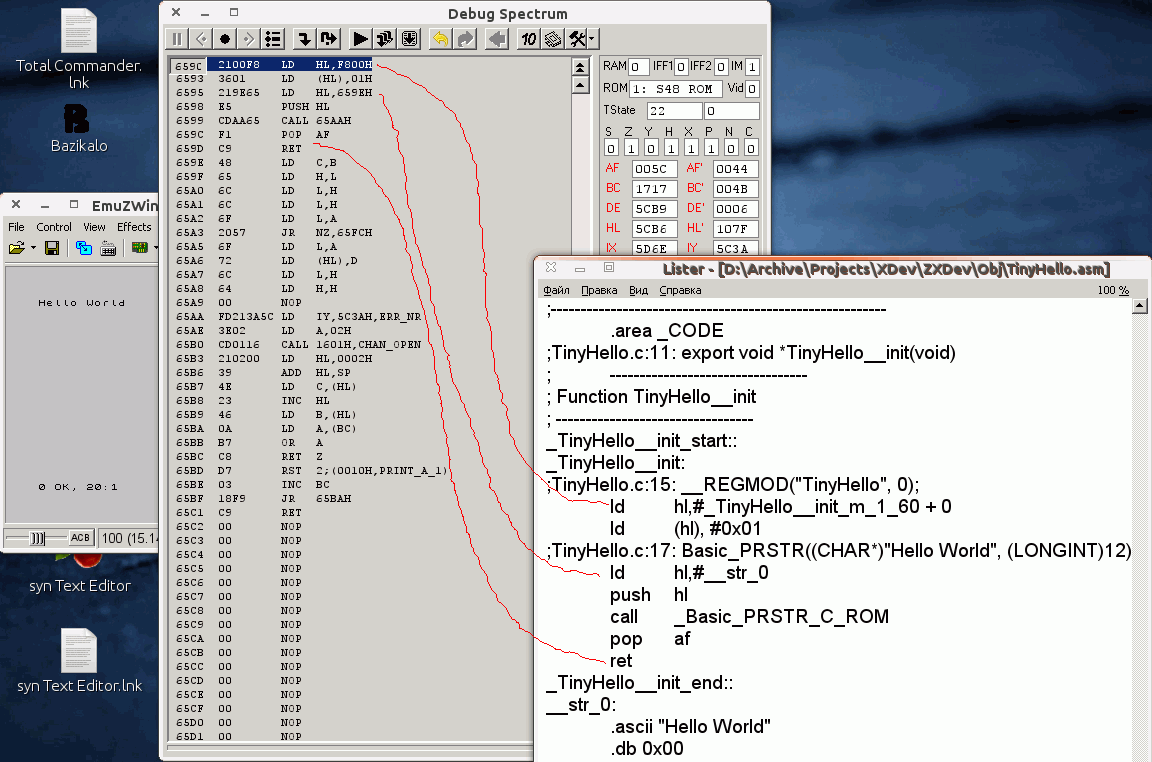Click the floppy disk save icon in EmuZWin

52,248
